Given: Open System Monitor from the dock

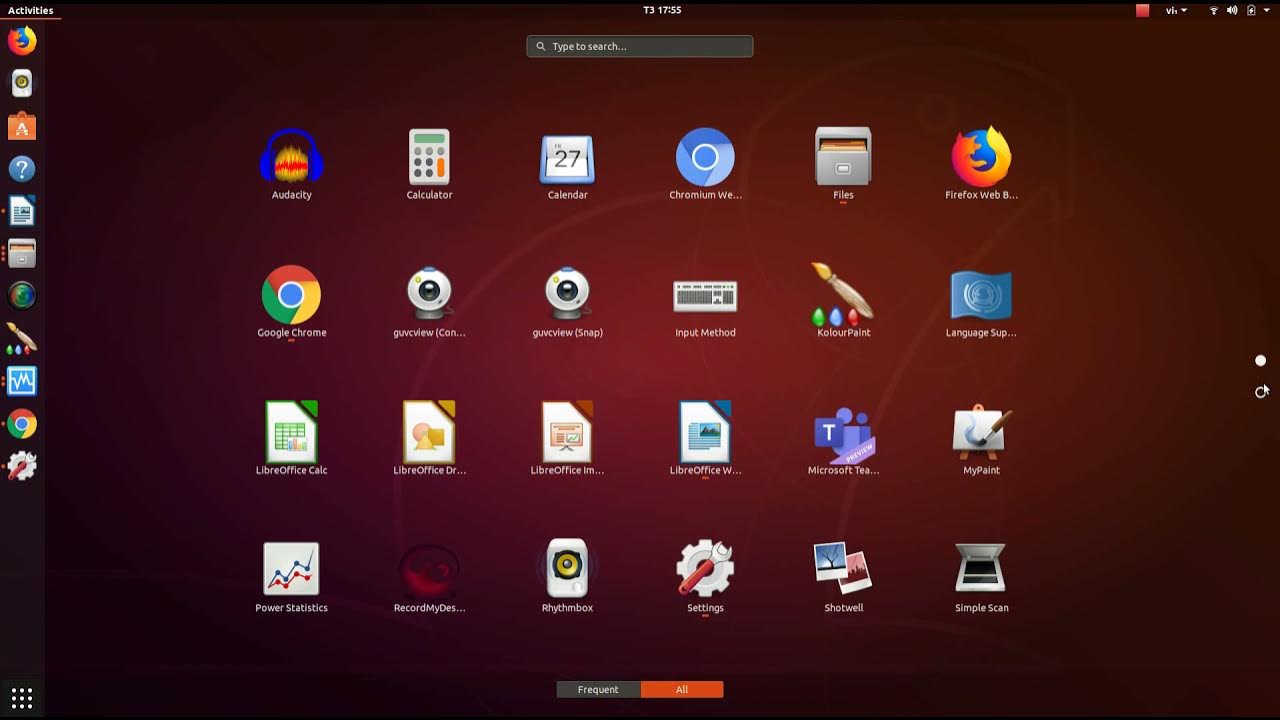Looking at the screenshot, I should coord(22,381).
